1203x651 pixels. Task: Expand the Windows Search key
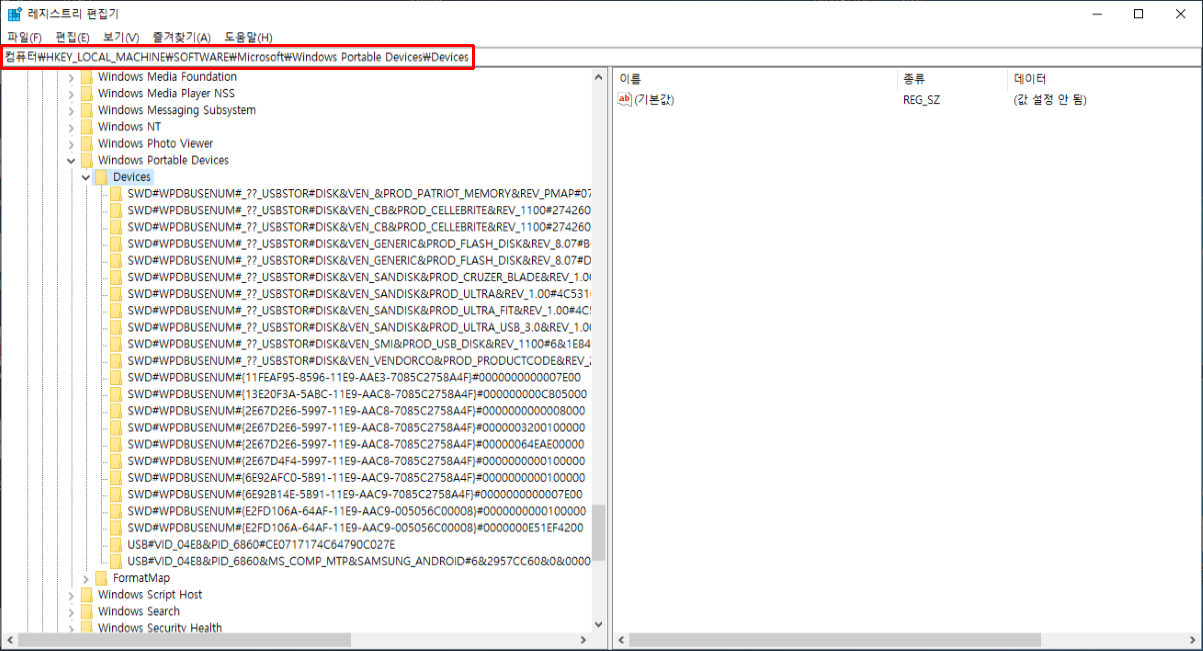[x=71, y=611]
